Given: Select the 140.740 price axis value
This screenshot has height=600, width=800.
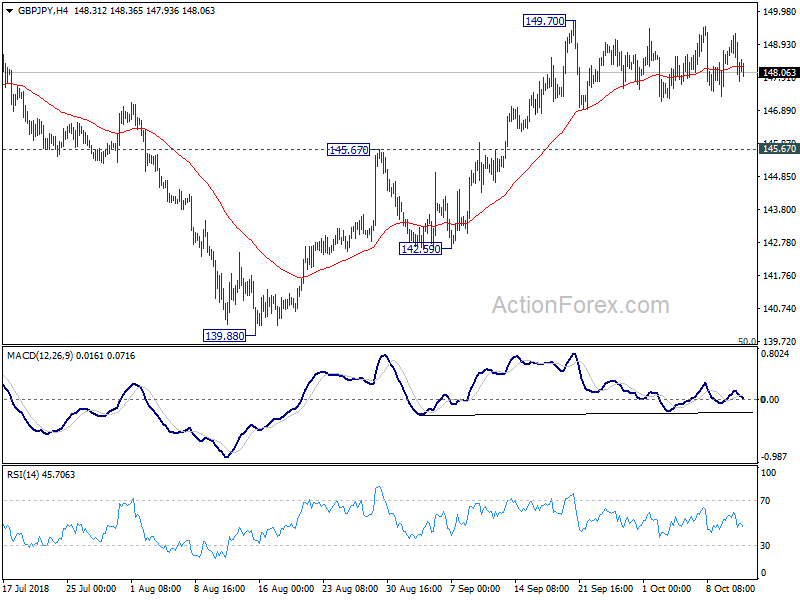Looking at the screenshot, I should [779, 309].
